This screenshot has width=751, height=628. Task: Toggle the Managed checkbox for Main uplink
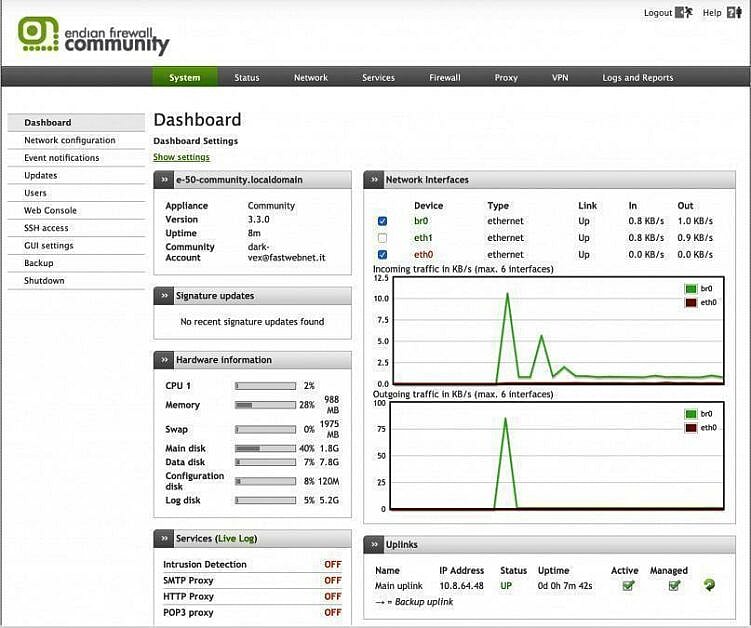(x=674, y=585)
